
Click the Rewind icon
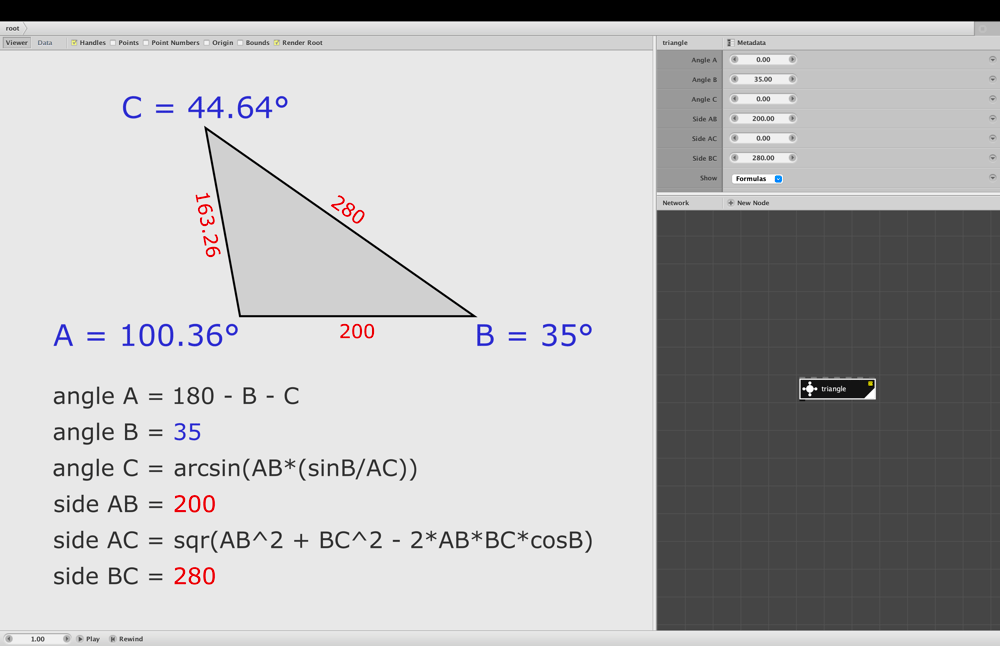[113, 638]
